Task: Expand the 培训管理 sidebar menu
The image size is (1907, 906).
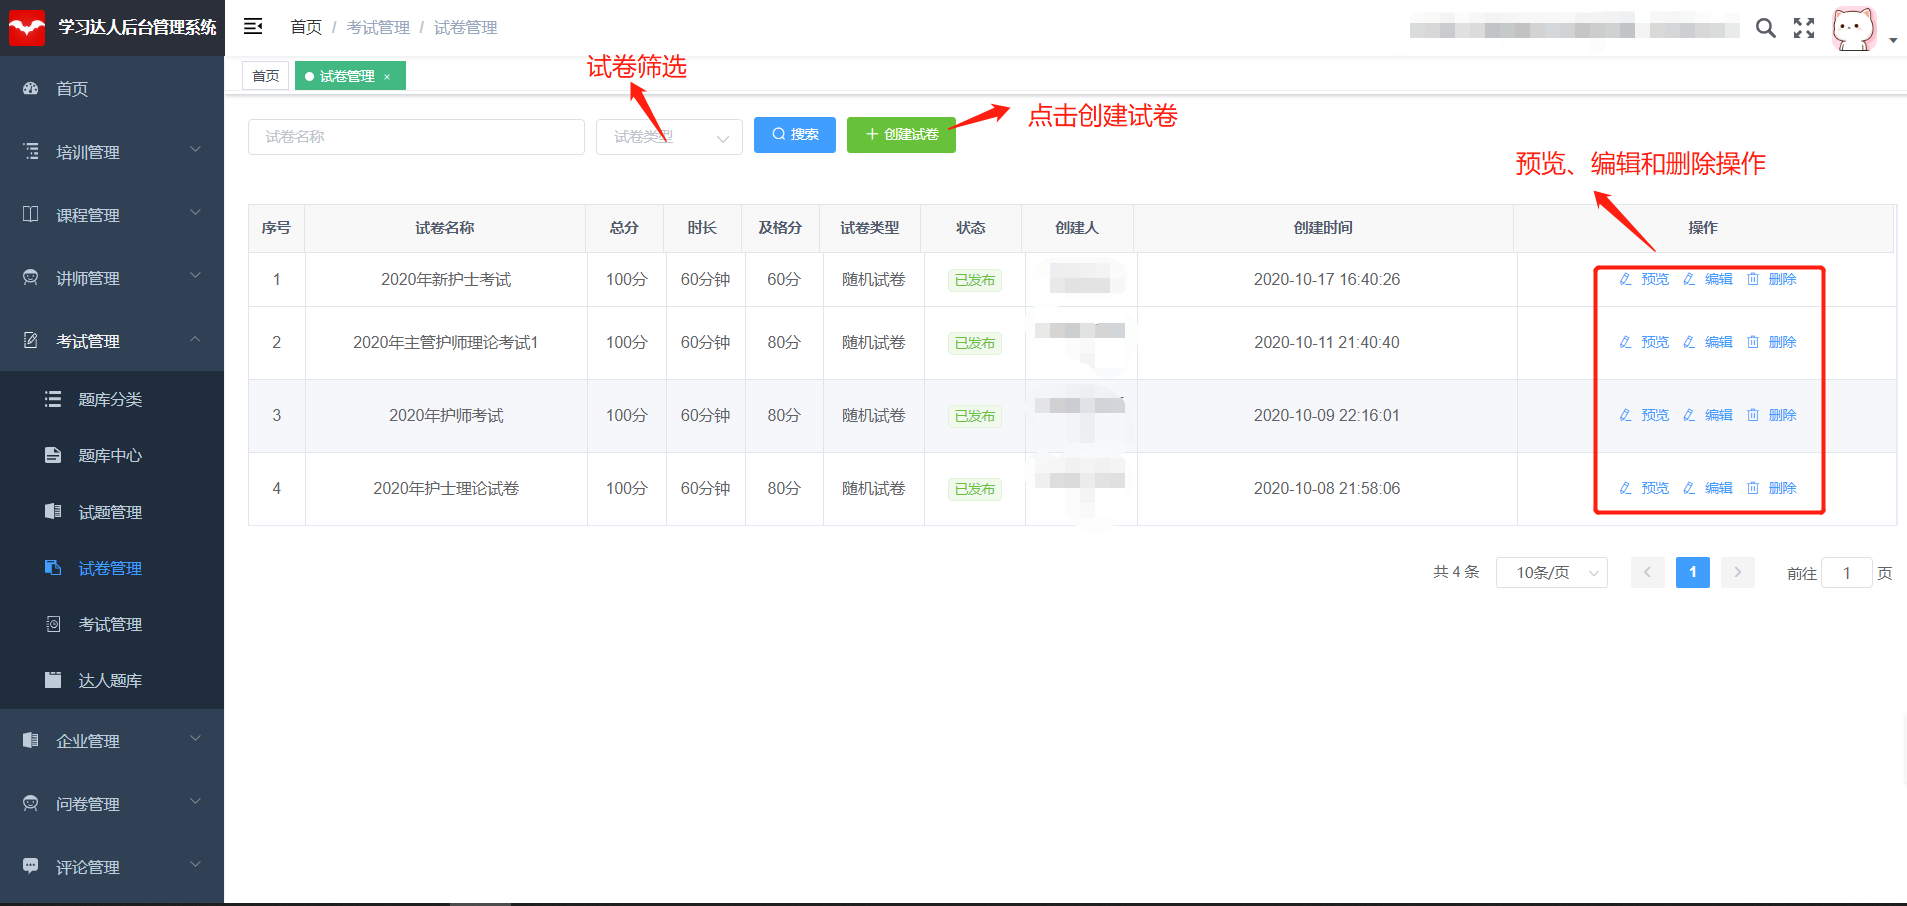Action: (x=112, y=152)
